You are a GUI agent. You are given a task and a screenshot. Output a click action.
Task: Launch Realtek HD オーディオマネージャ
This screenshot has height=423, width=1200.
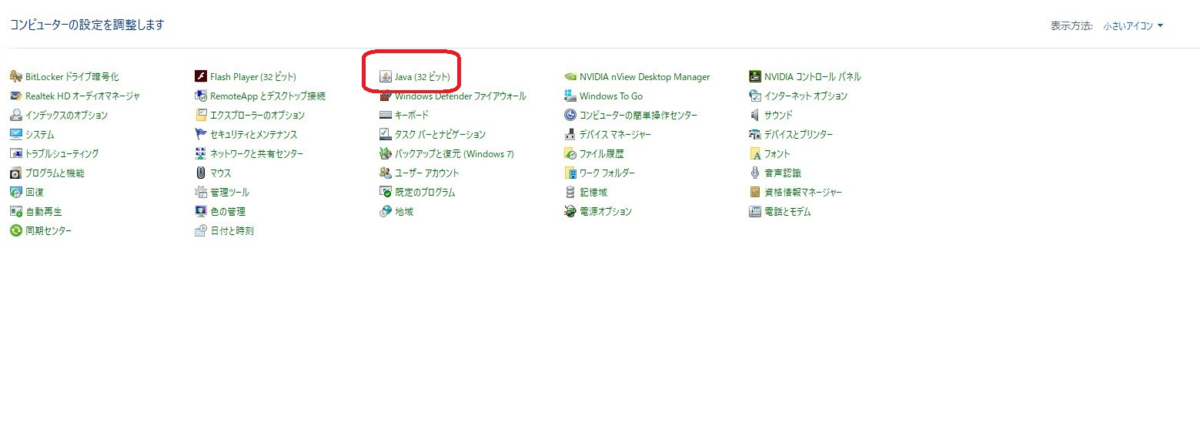74,96
